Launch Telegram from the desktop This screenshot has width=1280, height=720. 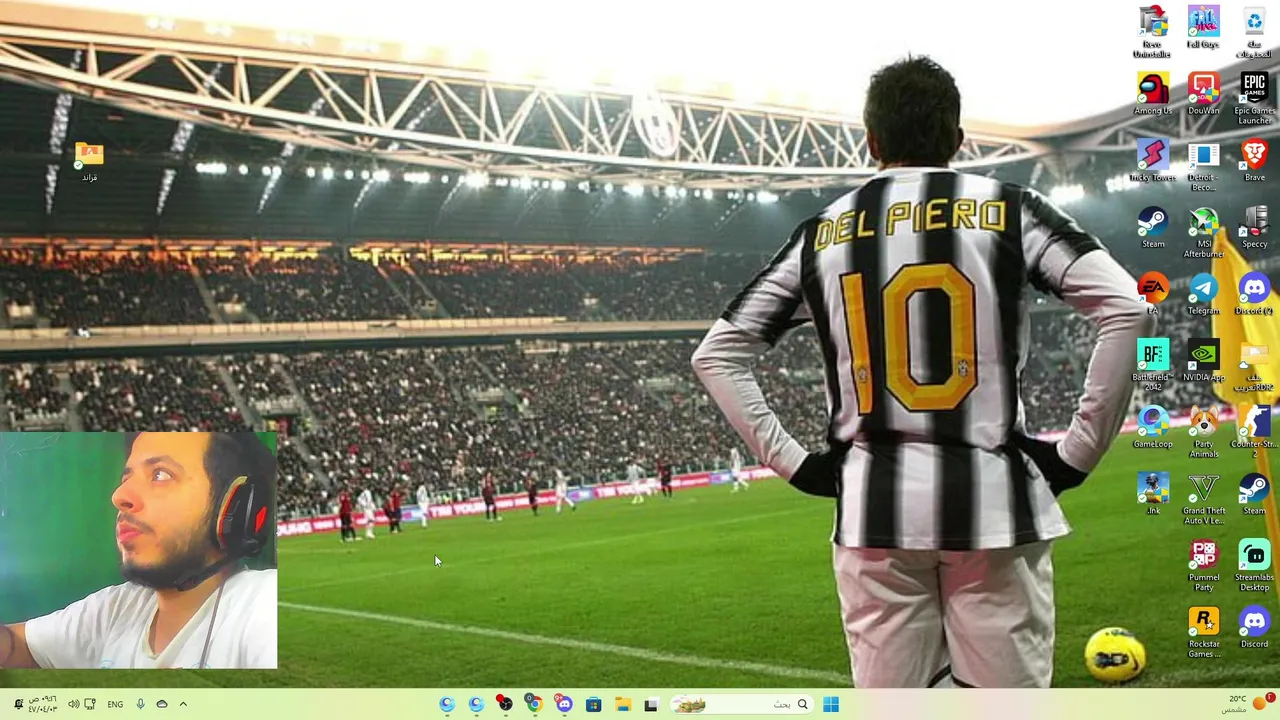1203,294
